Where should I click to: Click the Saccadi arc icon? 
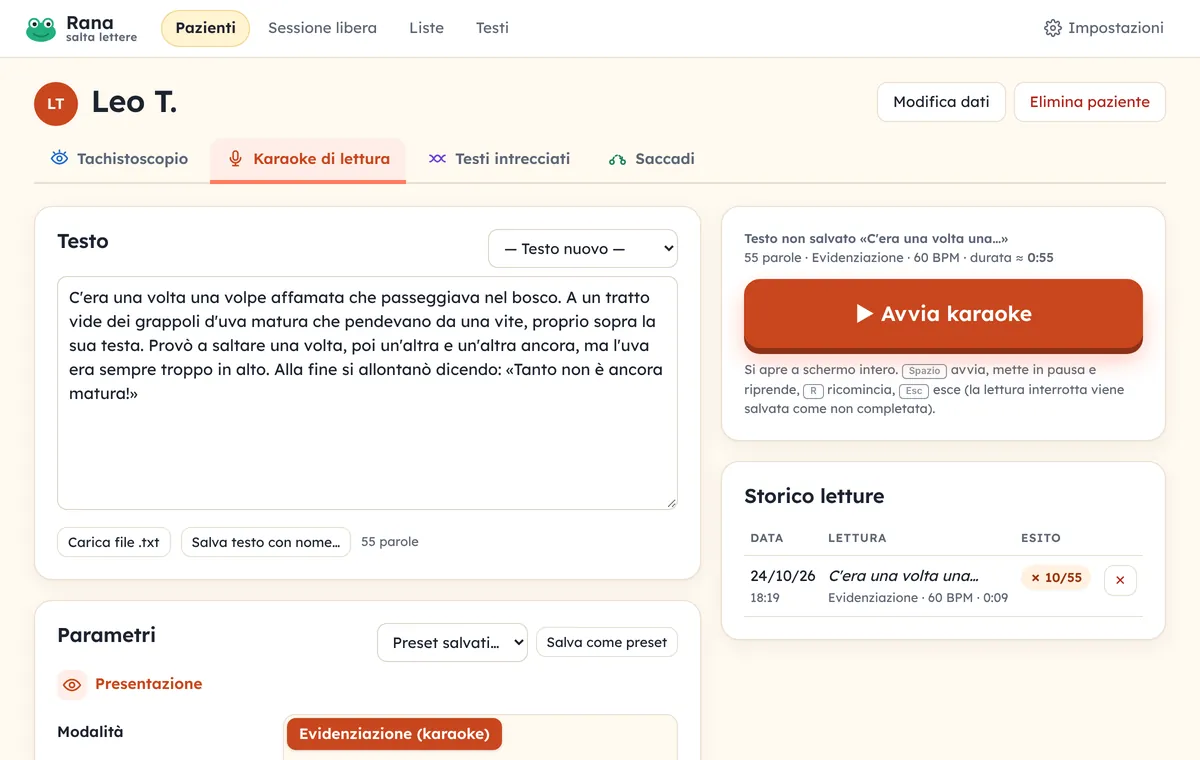tap(617, 159)
